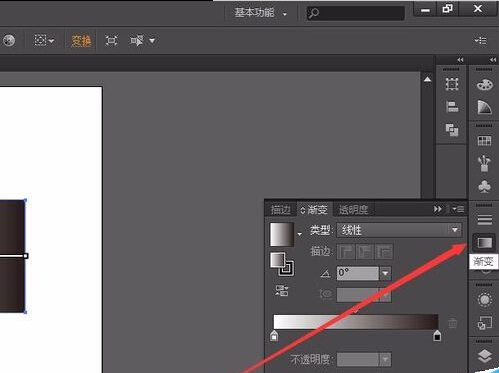Select the 渐变 tab
Viewport: 499px width, 373px height.
(314, 210)
